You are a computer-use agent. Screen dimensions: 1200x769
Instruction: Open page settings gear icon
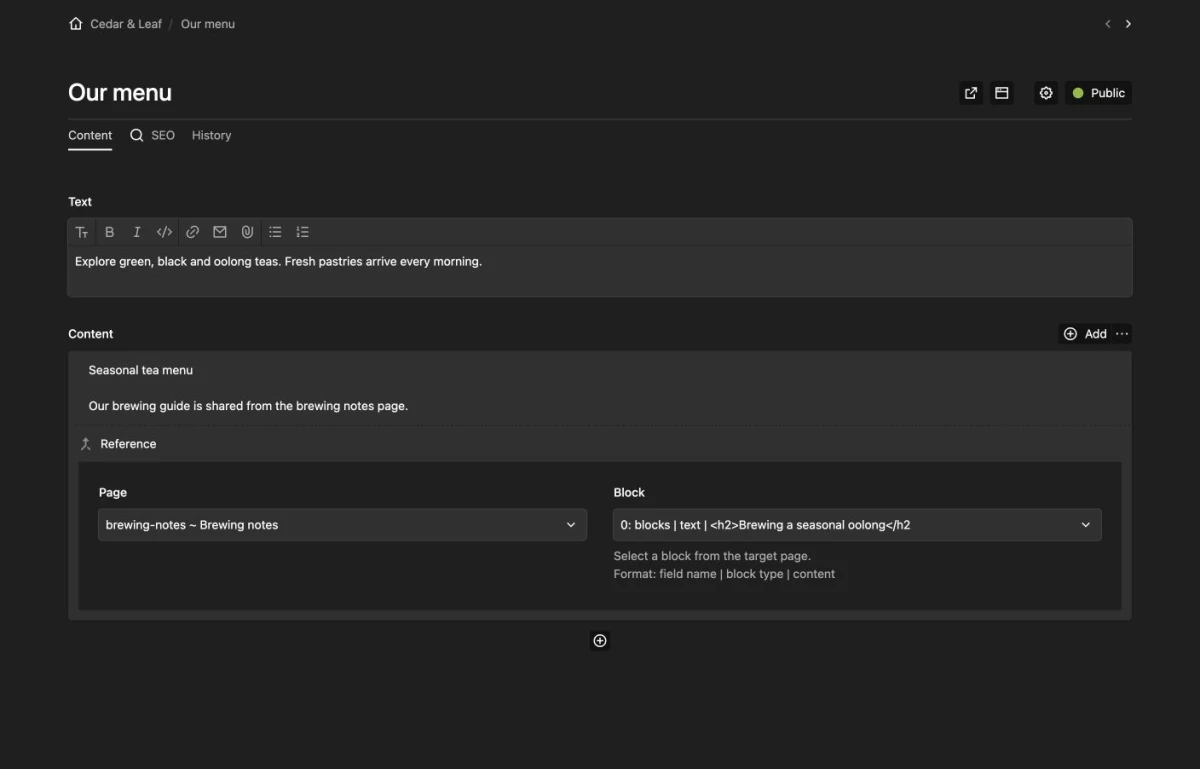pyautogui.click(x=1046, y=93)
